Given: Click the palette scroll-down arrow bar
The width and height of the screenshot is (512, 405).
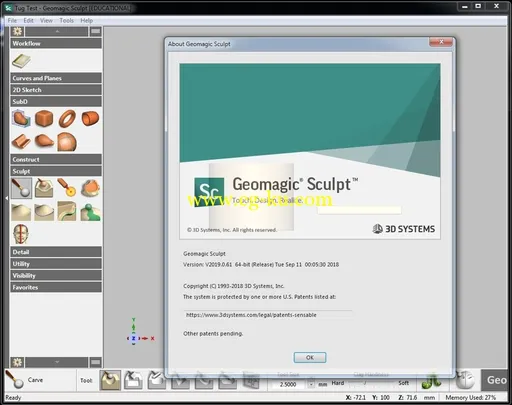Looking at the screenshot, I should [x=57, y=362].
